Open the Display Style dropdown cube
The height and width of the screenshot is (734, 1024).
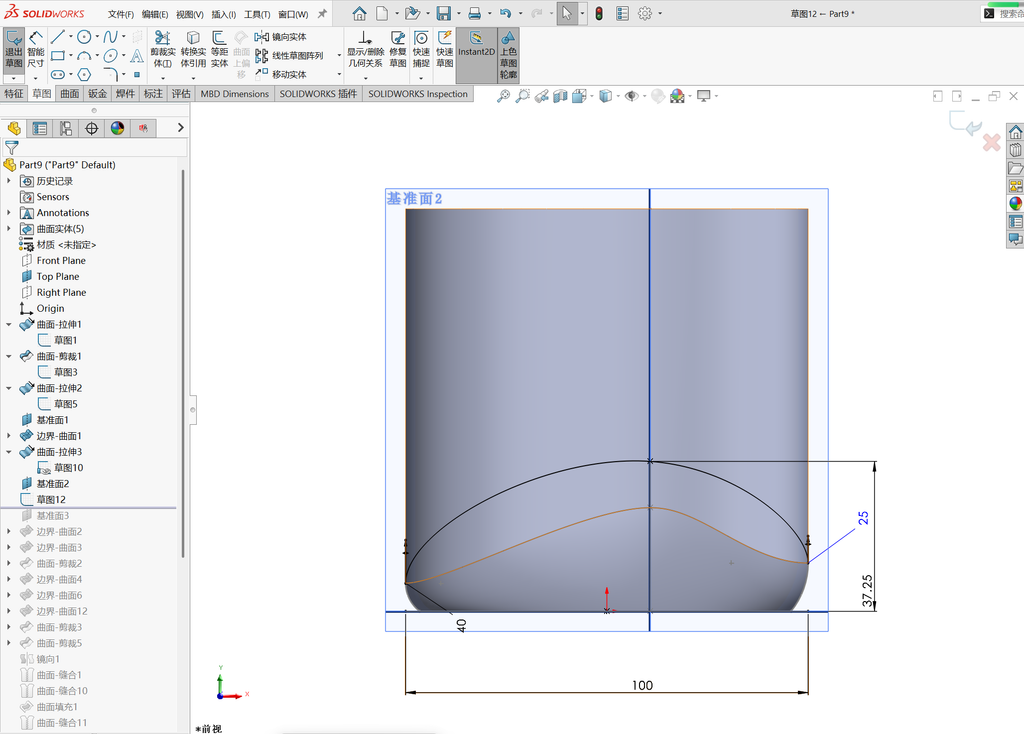(x=605, y=96)
